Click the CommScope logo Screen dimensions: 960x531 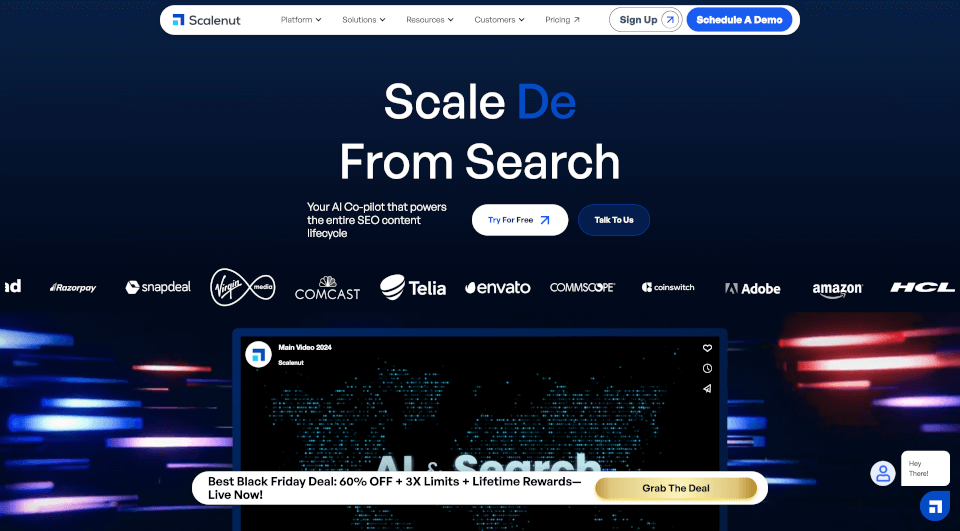click(x=582, y=287)
